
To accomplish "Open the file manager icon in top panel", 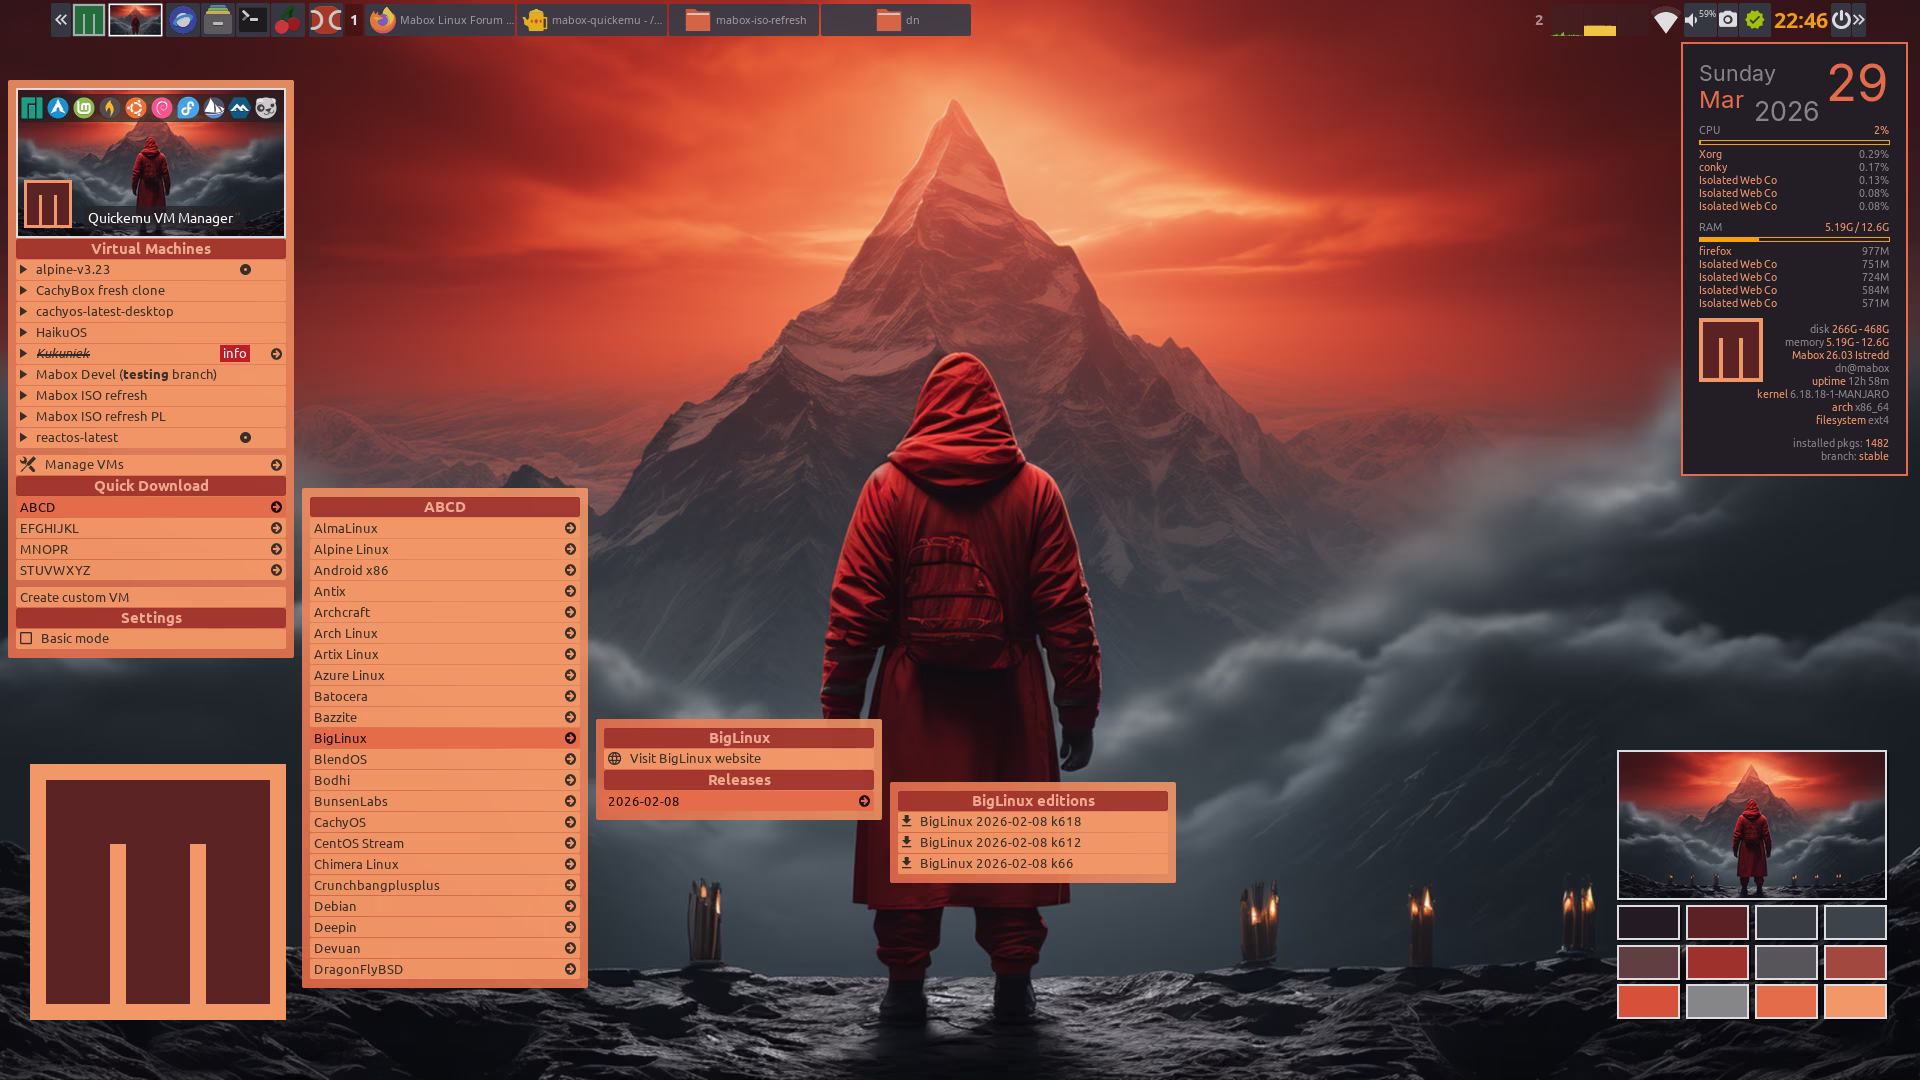I will click(x=217, y=19).
